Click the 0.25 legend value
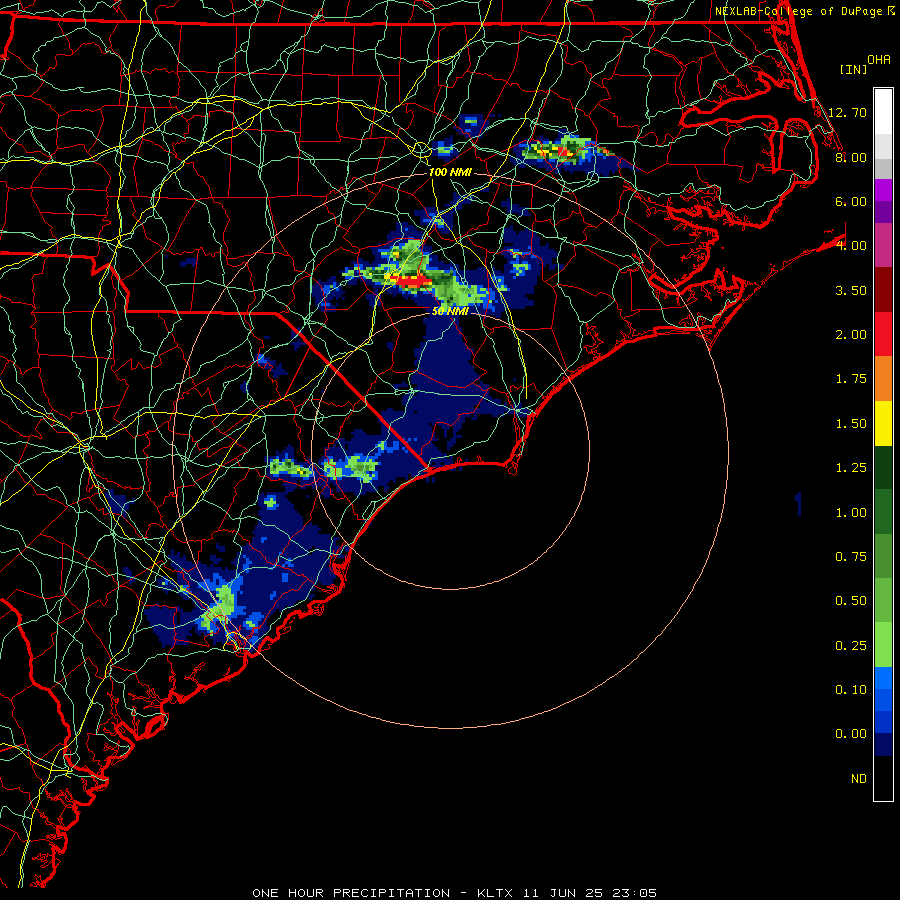 pyautogui.click(x=851, y=646)
